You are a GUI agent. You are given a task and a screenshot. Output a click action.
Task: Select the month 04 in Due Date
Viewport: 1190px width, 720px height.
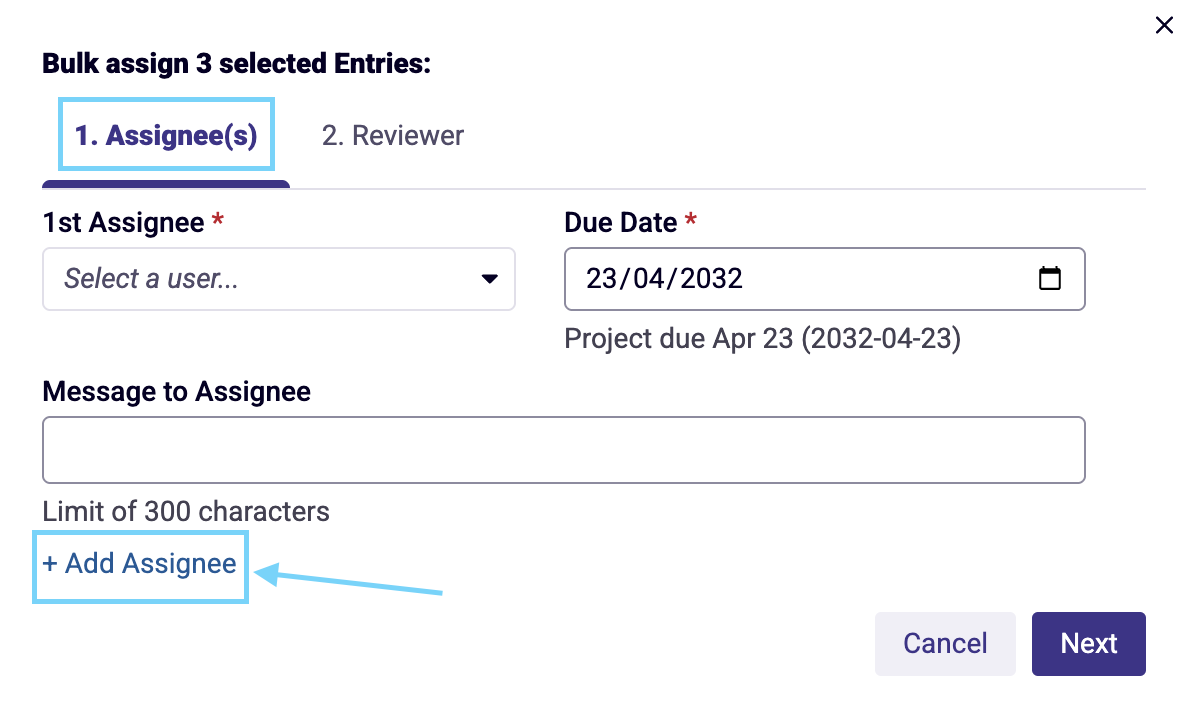tap(649, 278)
